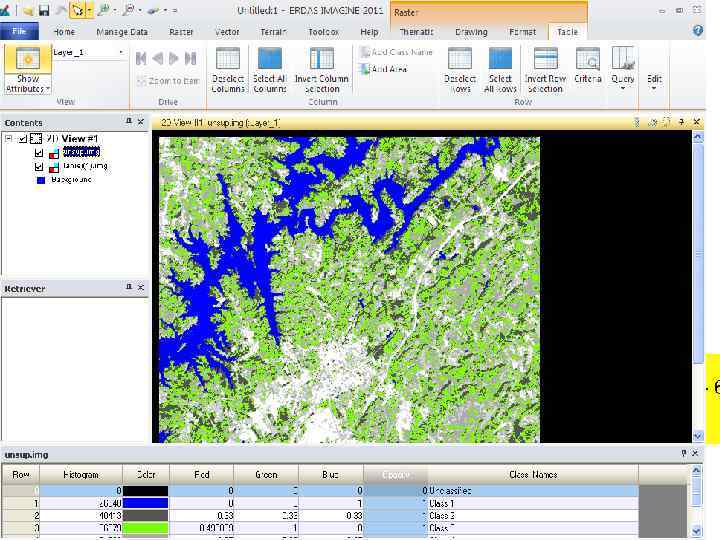Open the Criteria tool
This screenshot has width=720, height=540.
coord(588,59)
